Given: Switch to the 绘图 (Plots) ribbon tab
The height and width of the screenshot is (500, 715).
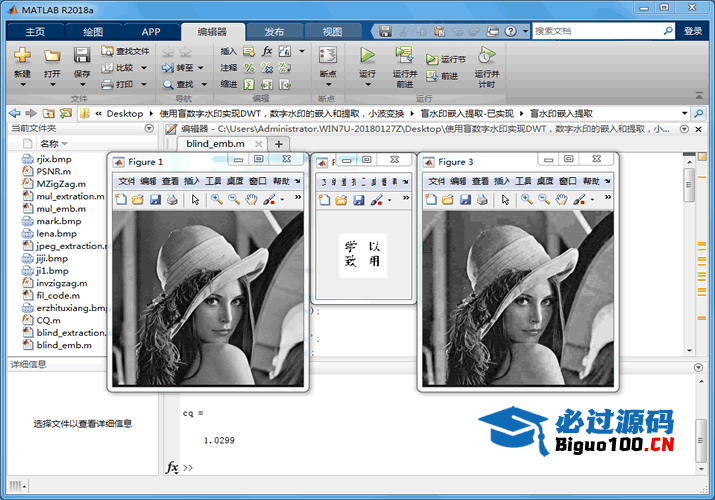Looking at the screenshot, I should click(93, 31).
